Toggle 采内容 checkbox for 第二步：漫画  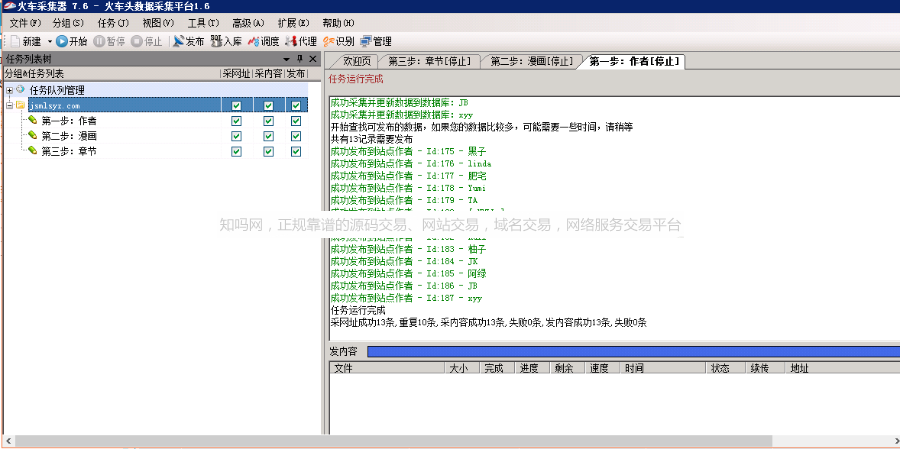pyautogui.click(x=268, y=136)
